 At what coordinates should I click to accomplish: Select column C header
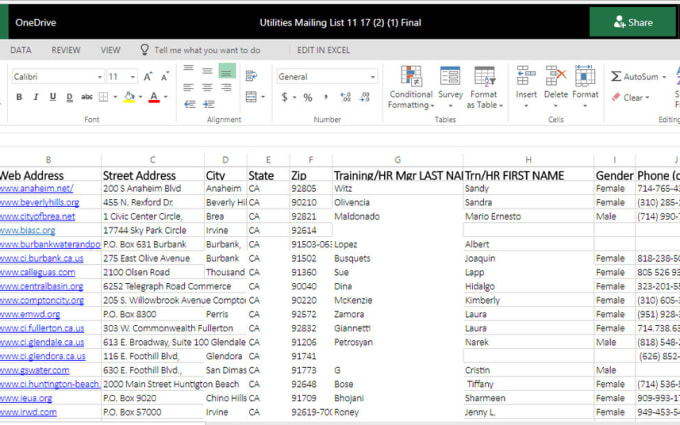153,160
